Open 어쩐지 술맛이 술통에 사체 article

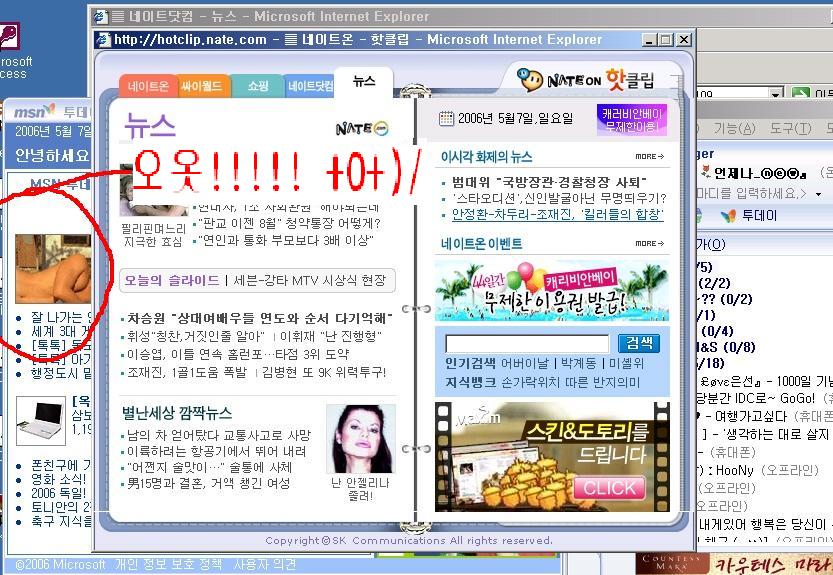209,468
